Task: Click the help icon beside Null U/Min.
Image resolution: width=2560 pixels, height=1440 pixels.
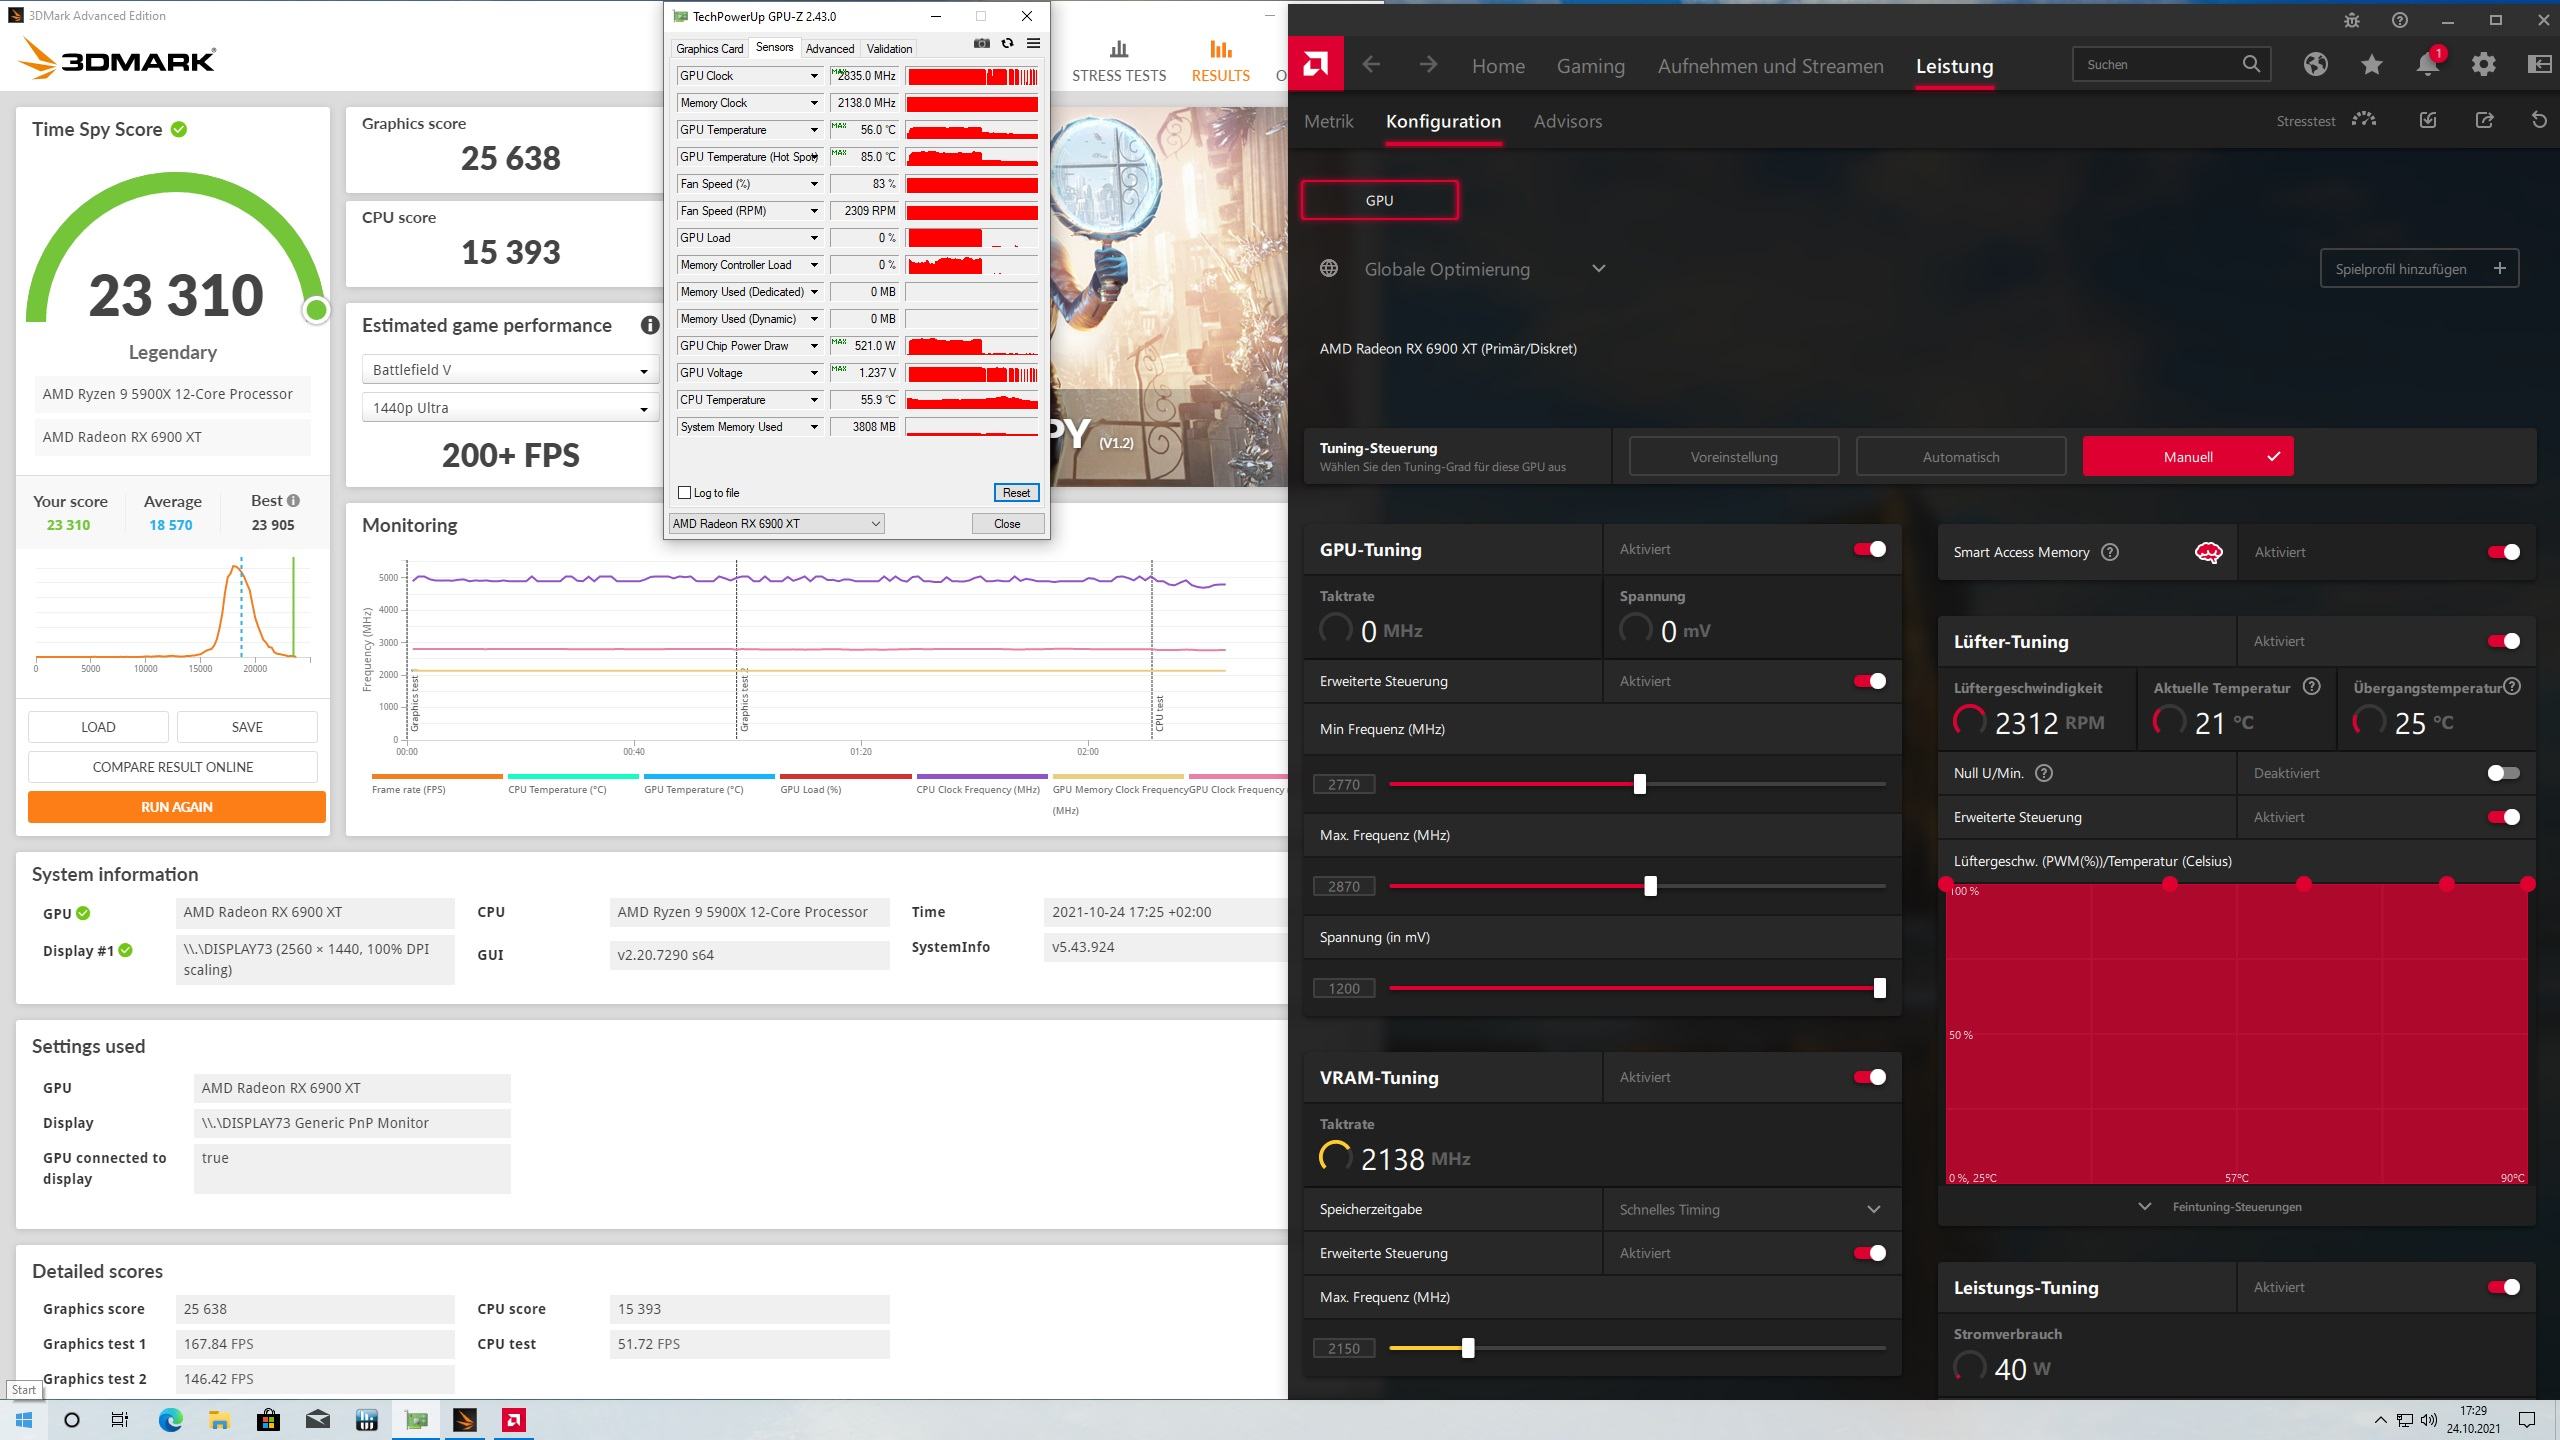Action: pos(2044,773)
